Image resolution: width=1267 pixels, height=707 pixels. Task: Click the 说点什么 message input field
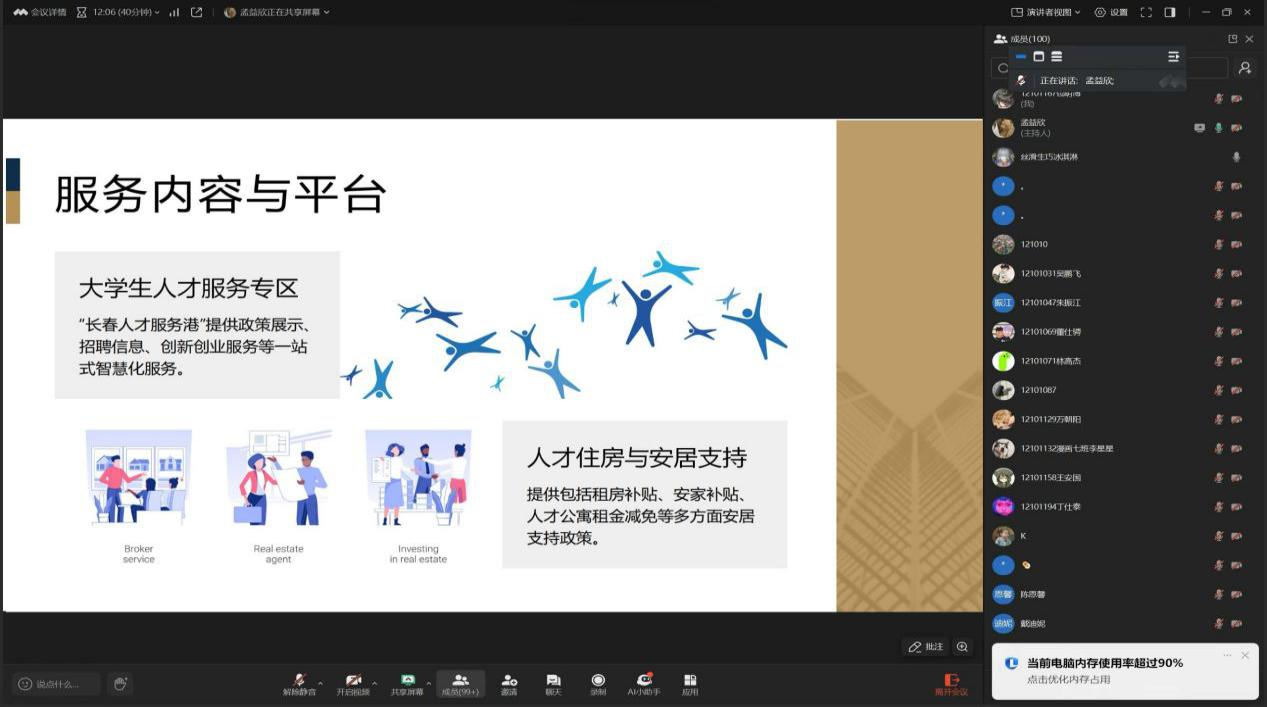(56, 684)
